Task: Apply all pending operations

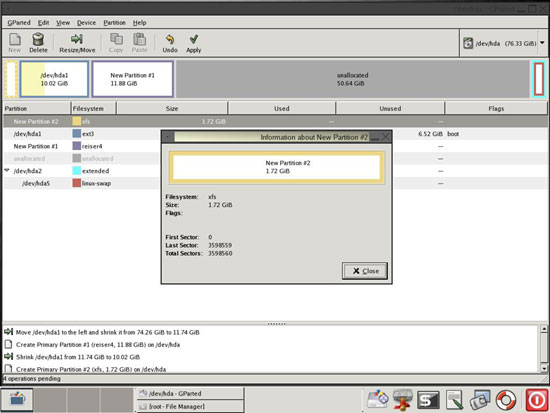Action: pos(193,43)
